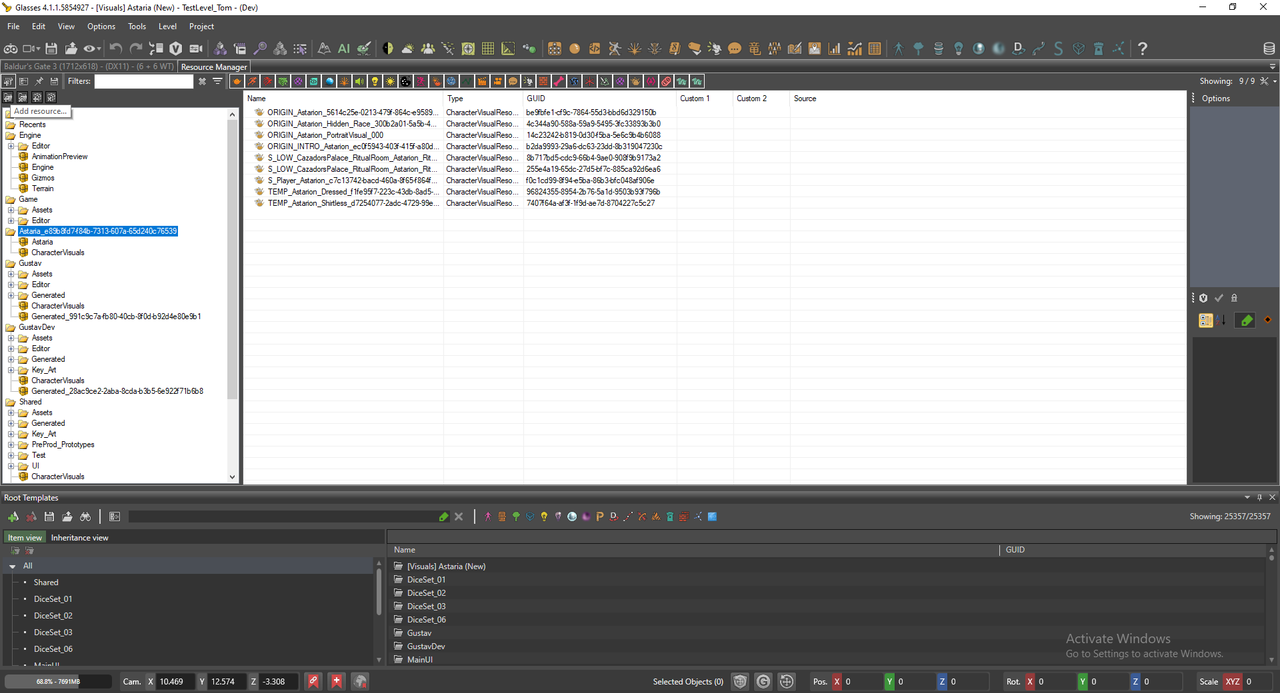Click the Add resource button
This screenshot has width=1280, height=693.
tap(8, 98)
